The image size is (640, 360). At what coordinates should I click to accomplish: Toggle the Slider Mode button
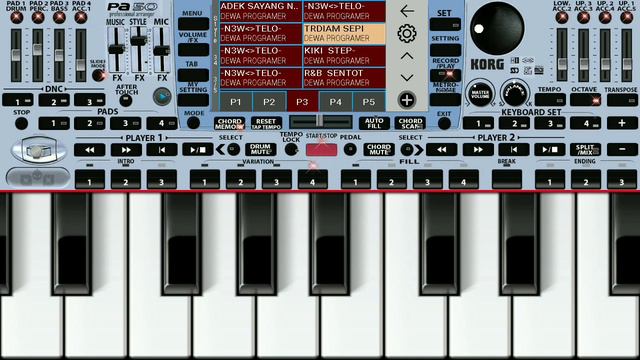pyautogui.click(x=98, y=75)
